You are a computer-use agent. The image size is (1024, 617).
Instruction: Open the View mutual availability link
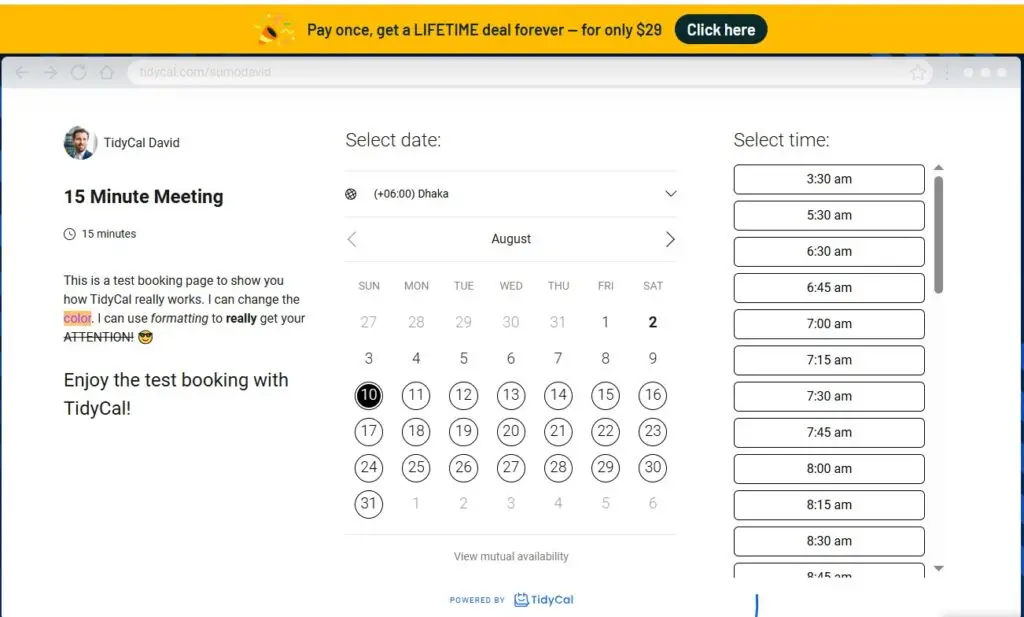point(511,556)
